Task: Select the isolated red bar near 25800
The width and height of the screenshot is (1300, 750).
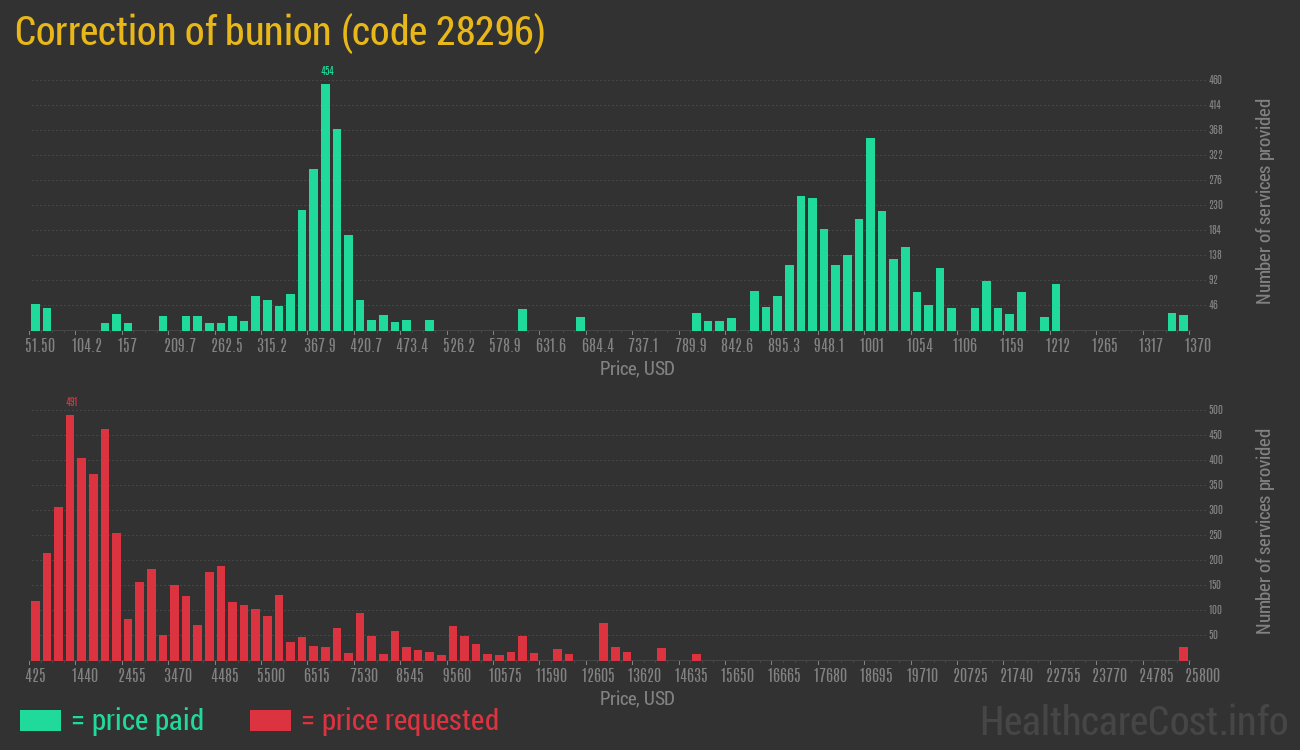Action: pyautogui.click(x=1184, y=653)
